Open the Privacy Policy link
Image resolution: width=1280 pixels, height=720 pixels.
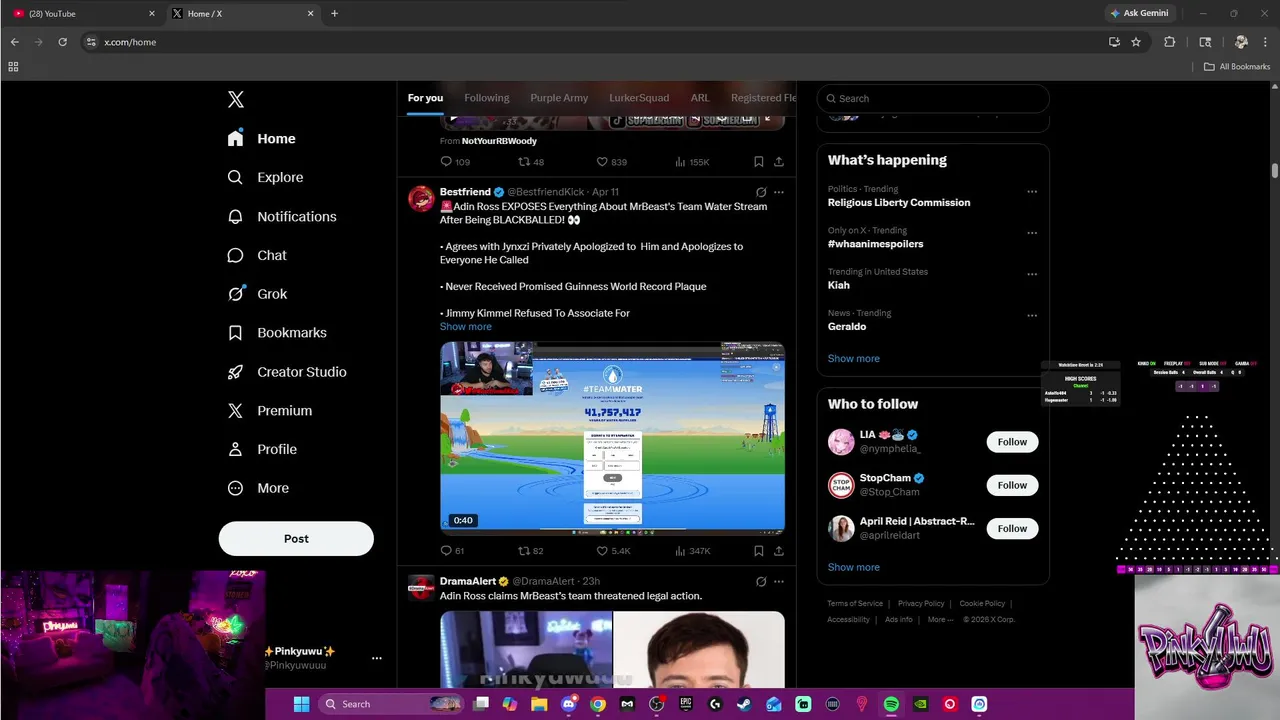click(921, 604)
